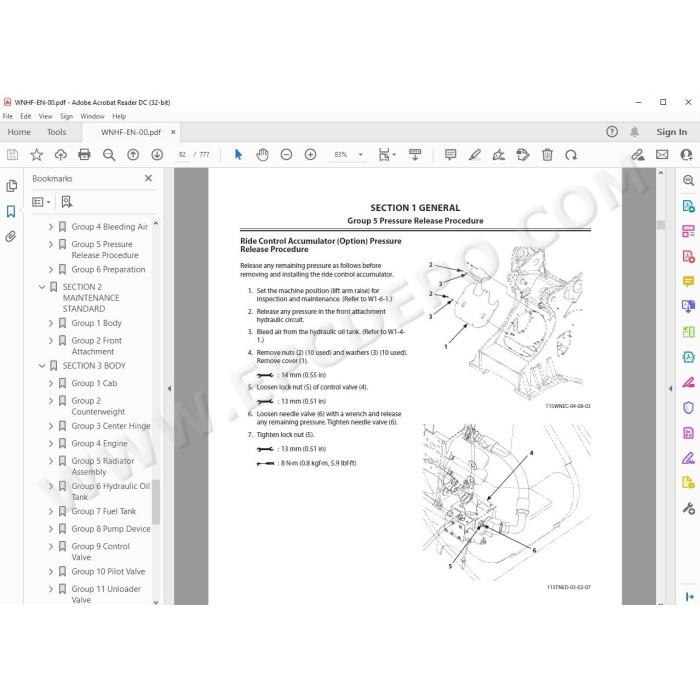Screen dimensions: 700x700
Task: Zoom in with the plus icon
Action: [x=310, y=155]
